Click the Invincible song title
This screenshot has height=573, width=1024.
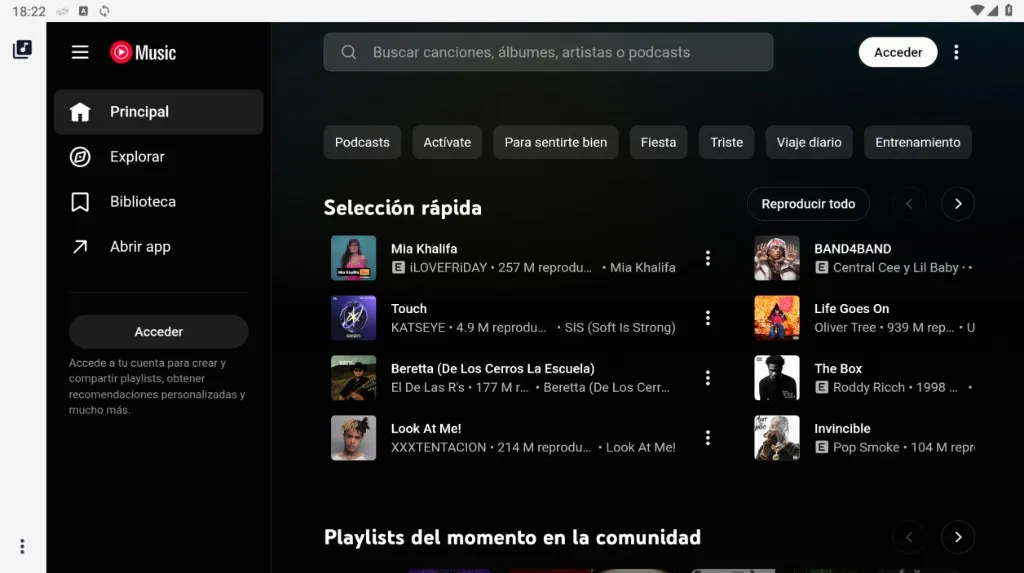tap(842, 429)
